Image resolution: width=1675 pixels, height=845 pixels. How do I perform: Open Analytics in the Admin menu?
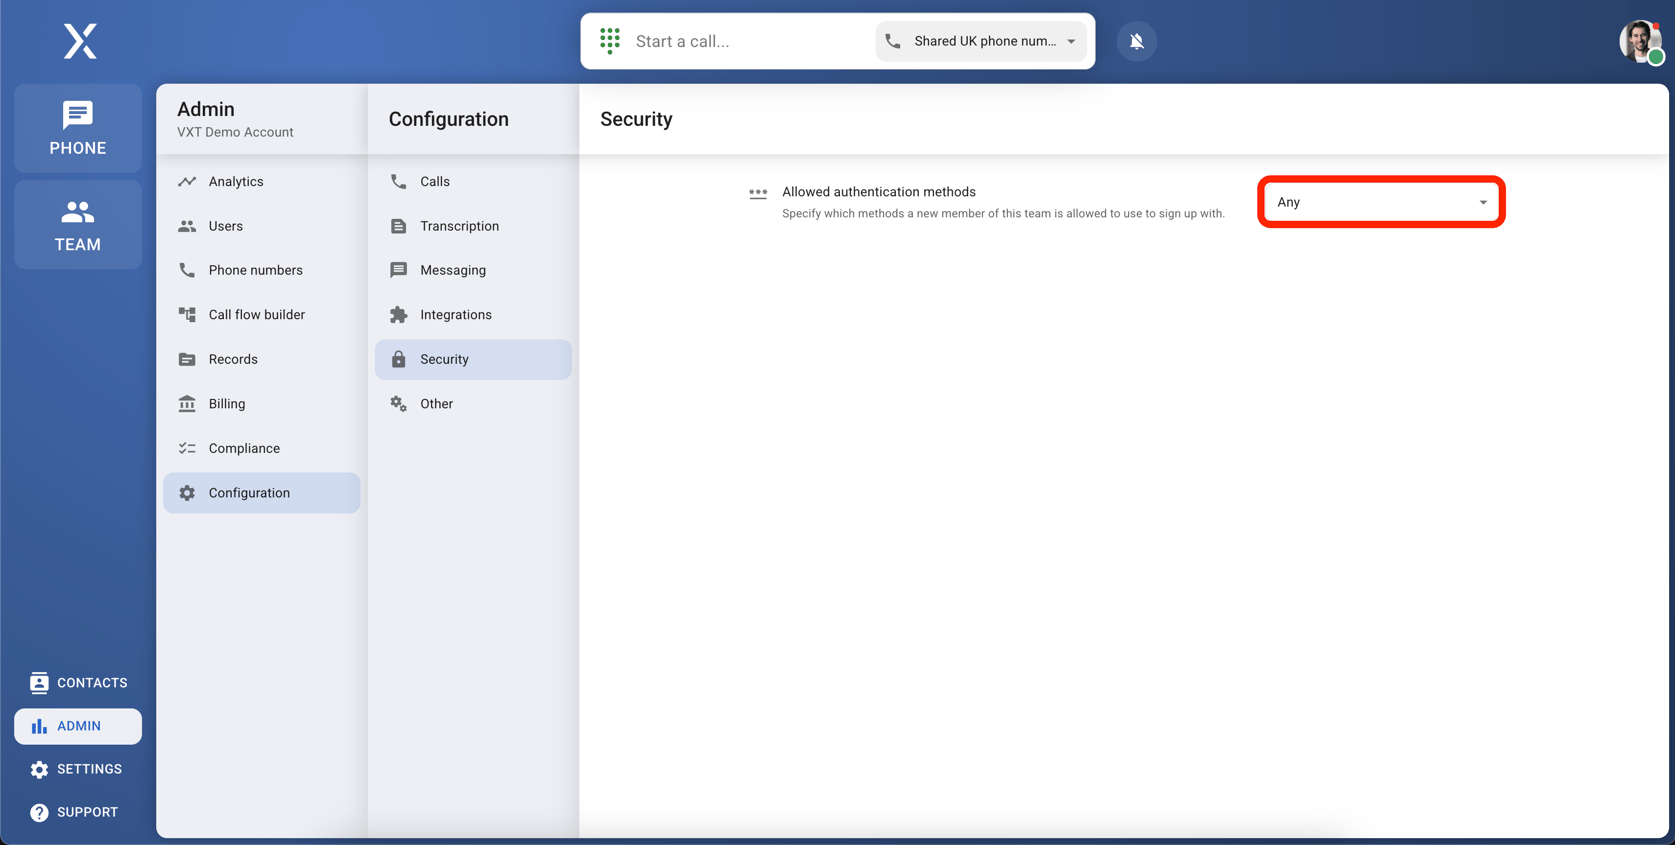[262, 182]
